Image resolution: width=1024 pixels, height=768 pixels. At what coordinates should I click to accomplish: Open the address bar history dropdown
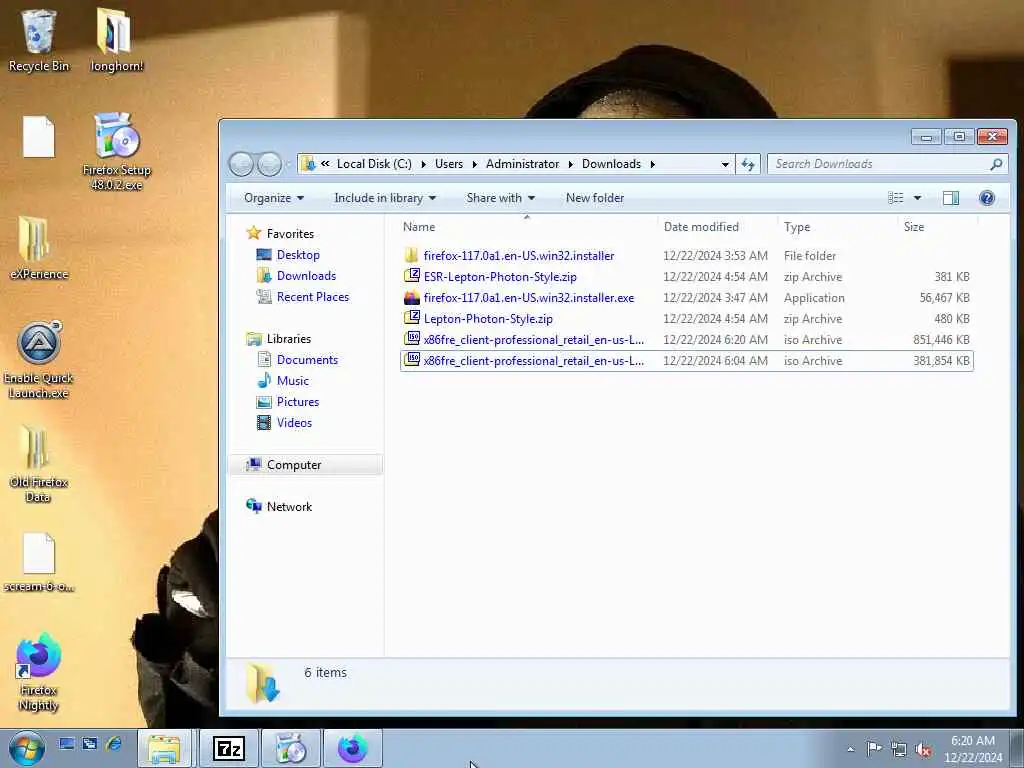[x=725, y=164]
